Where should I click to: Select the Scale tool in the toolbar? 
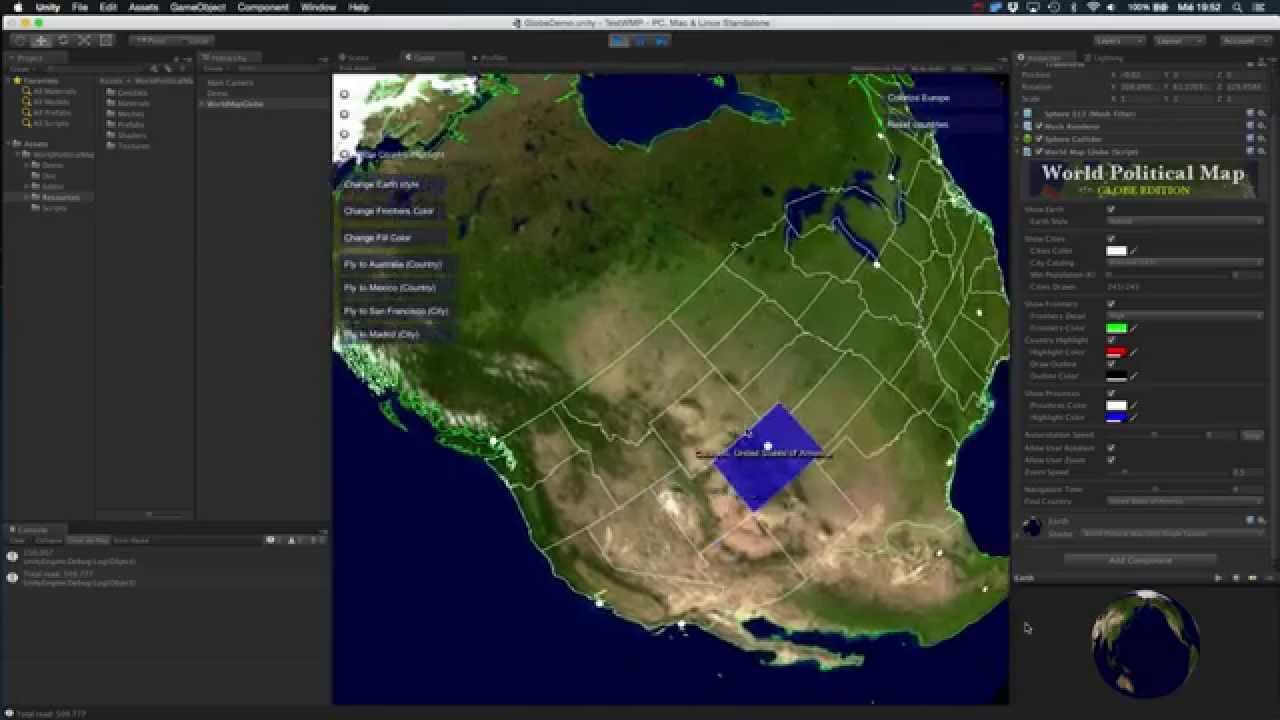[81, 41]
